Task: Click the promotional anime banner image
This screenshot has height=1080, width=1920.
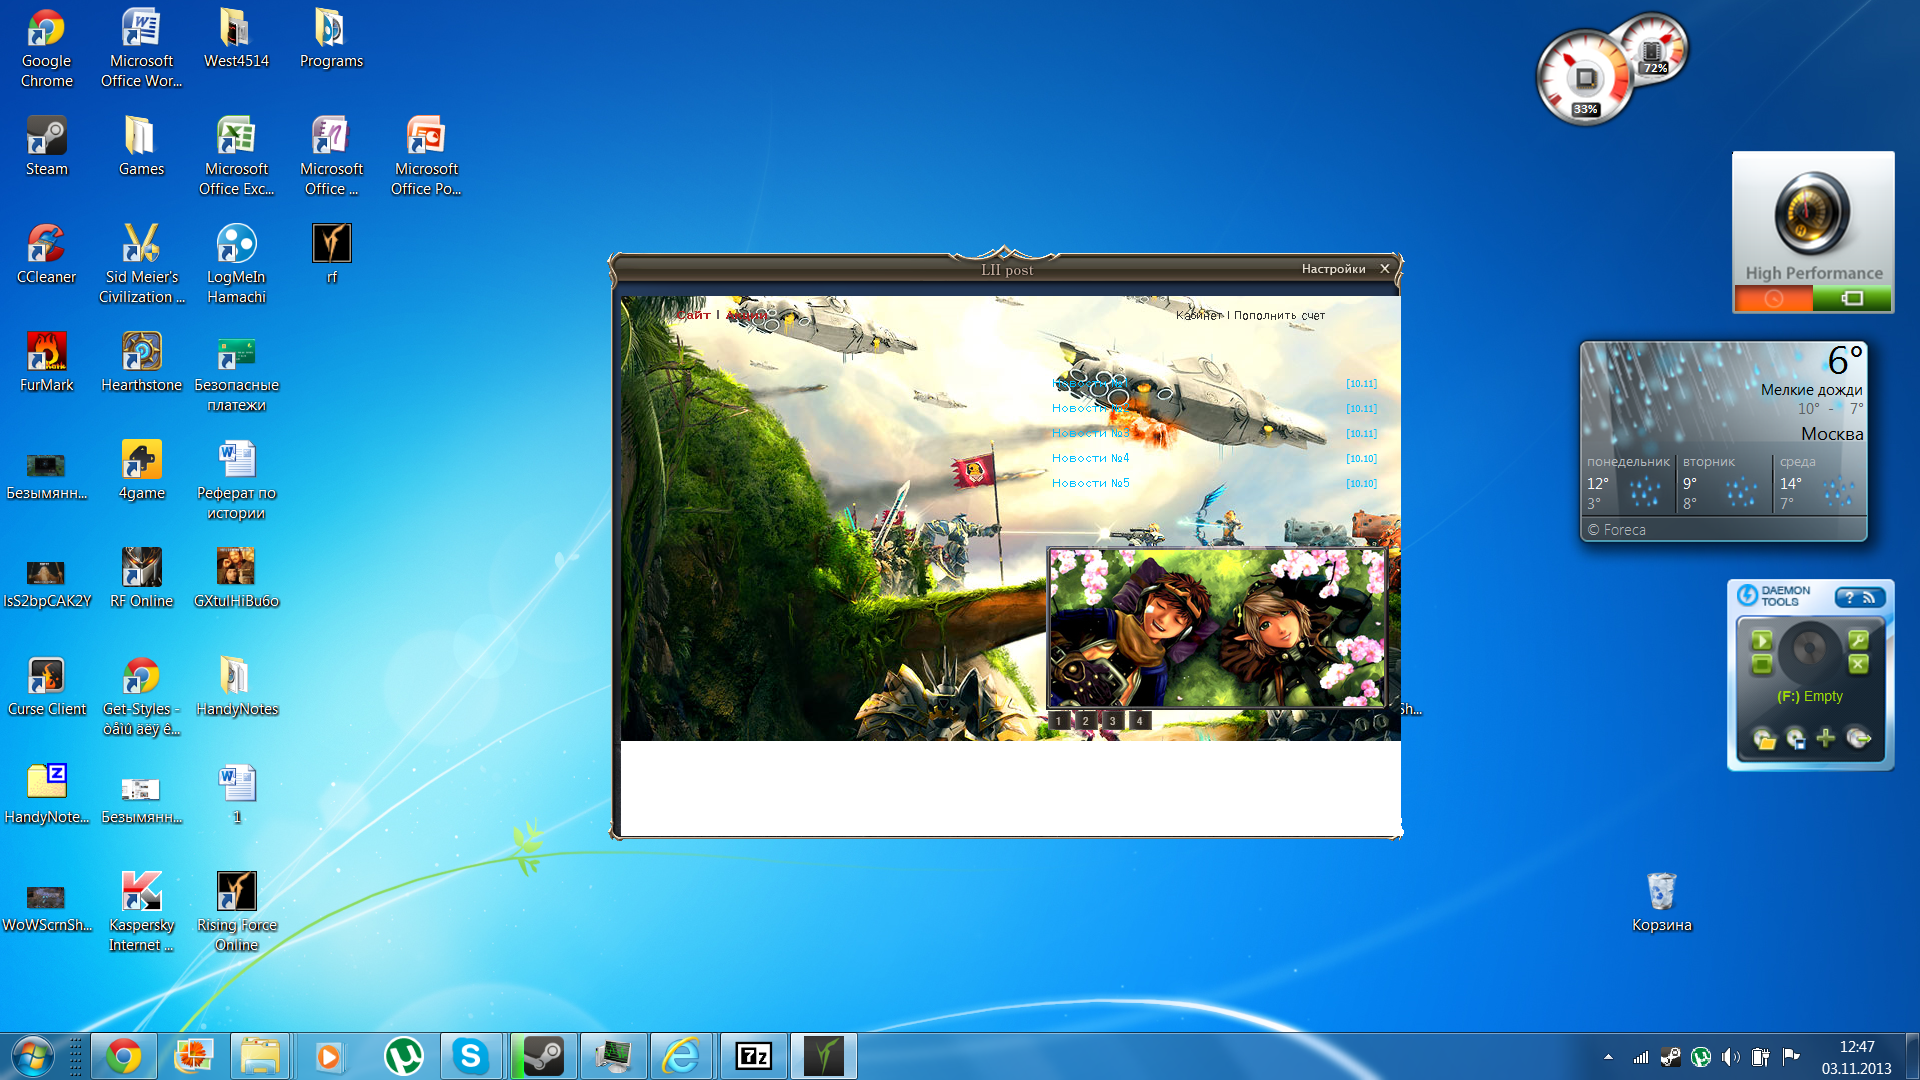Action: point(1216,627)
